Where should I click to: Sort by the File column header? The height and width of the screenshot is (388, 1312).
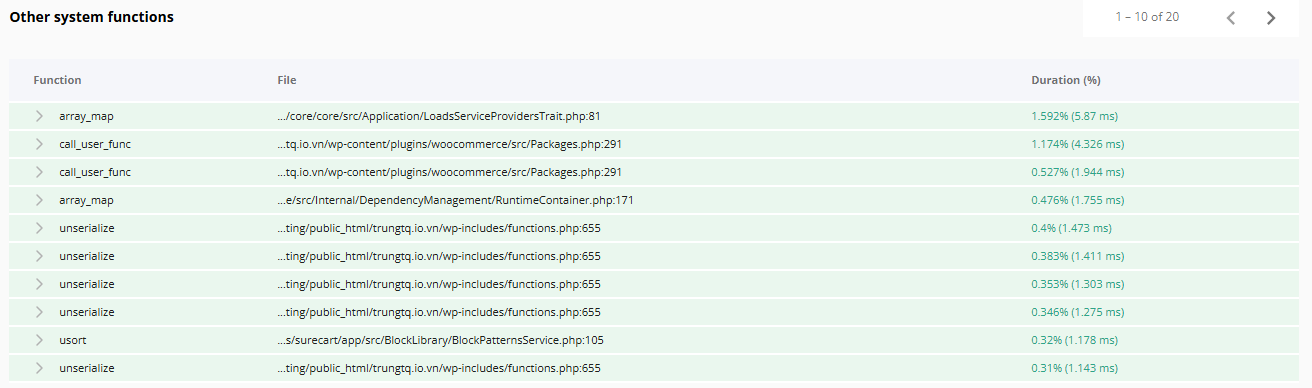click(287, 80)
